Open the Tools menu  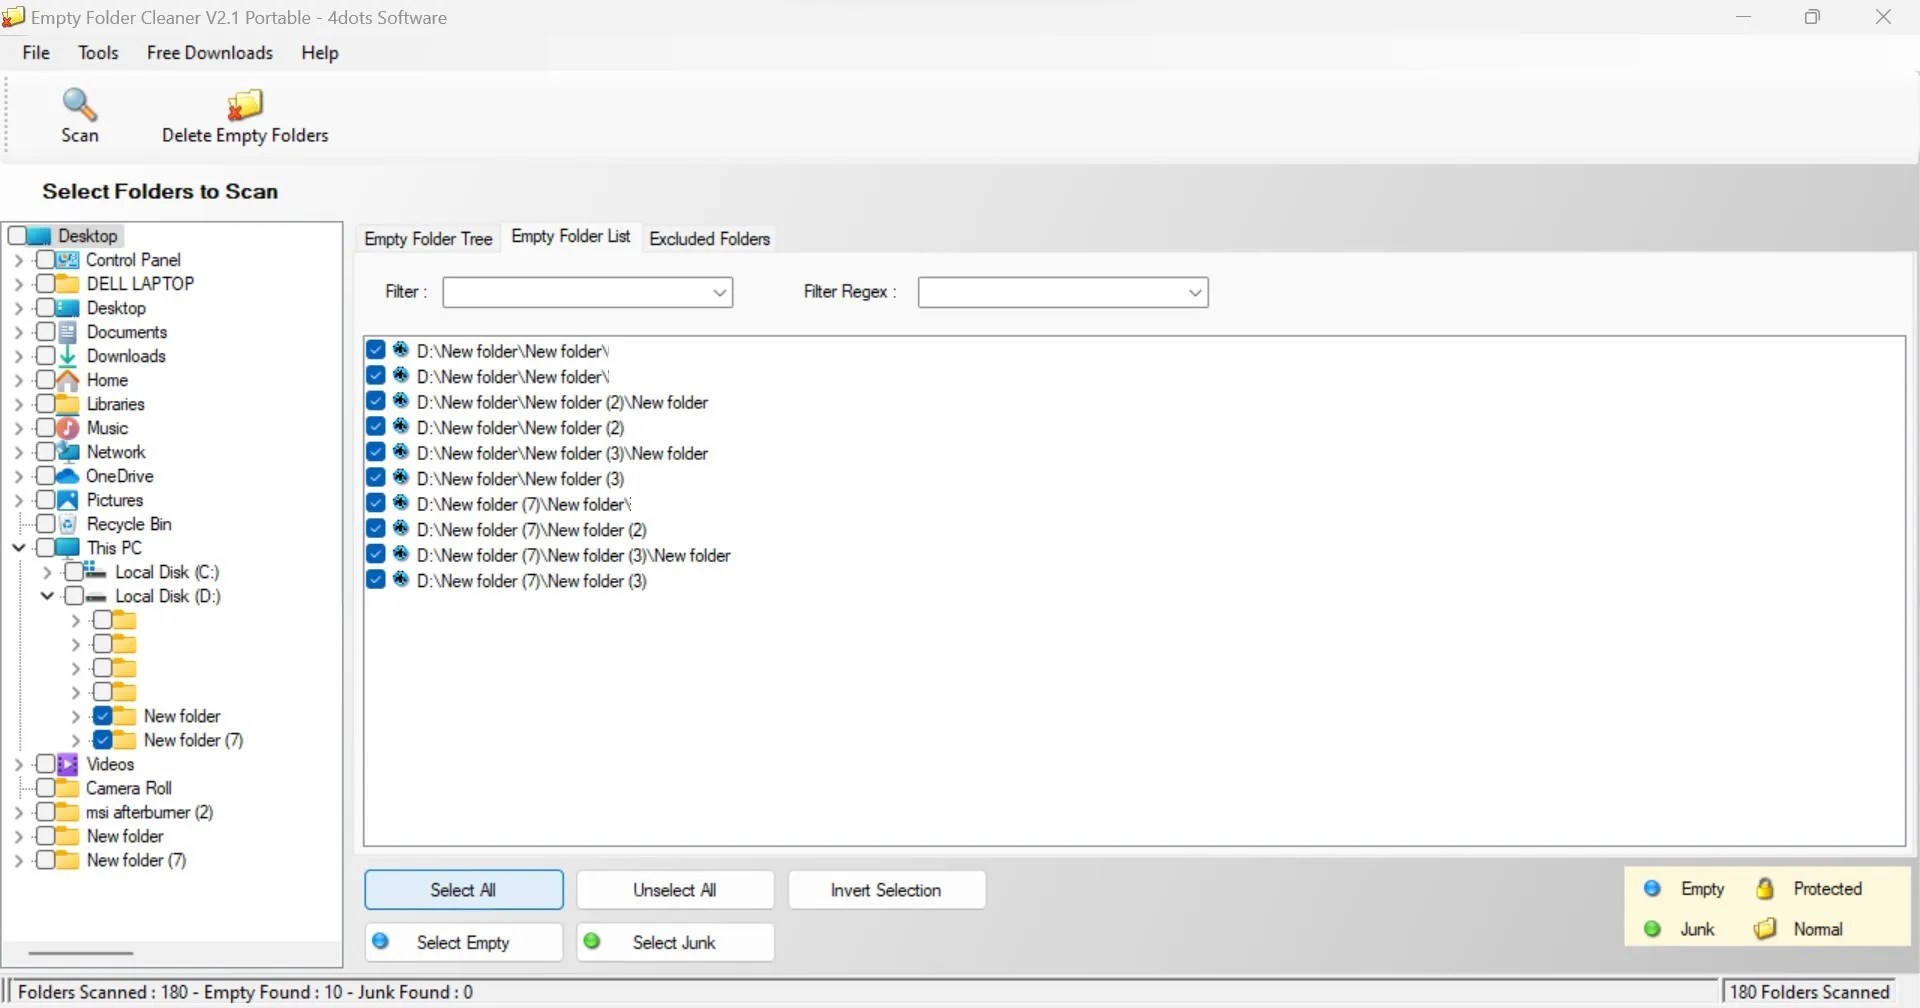98,52
